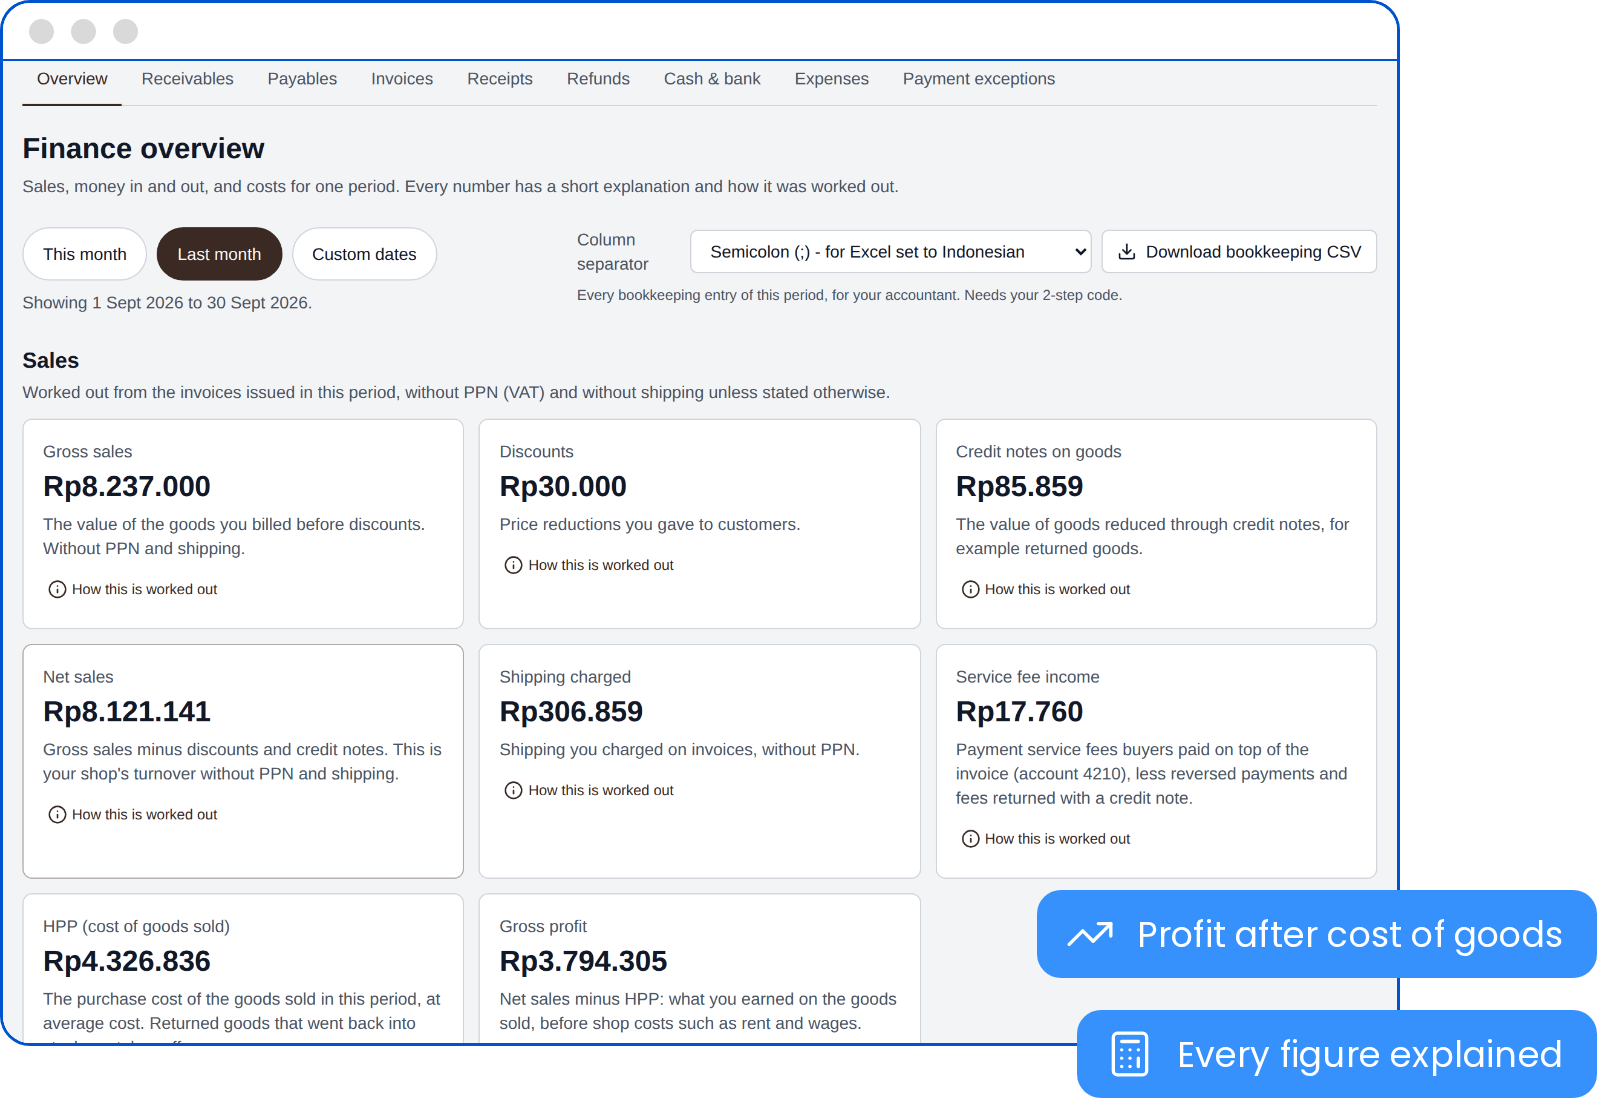Click info icon in Credit notes on goods card
The height and width of the screenshot is (1110, 1600).
click(x=970, y=590)
